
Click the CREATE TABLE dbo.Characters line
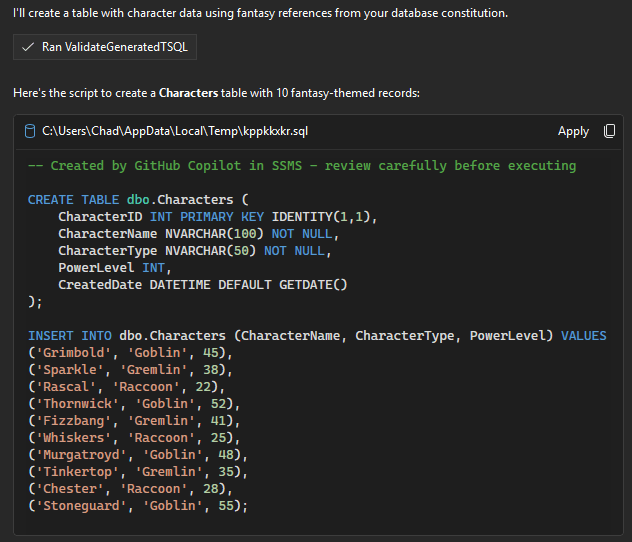point(138,199)
